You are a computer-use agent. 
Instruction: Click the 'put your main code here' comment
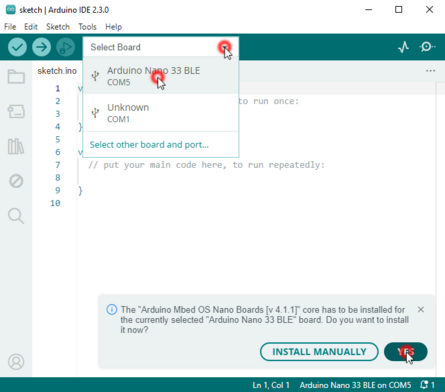tap(206, 165)
